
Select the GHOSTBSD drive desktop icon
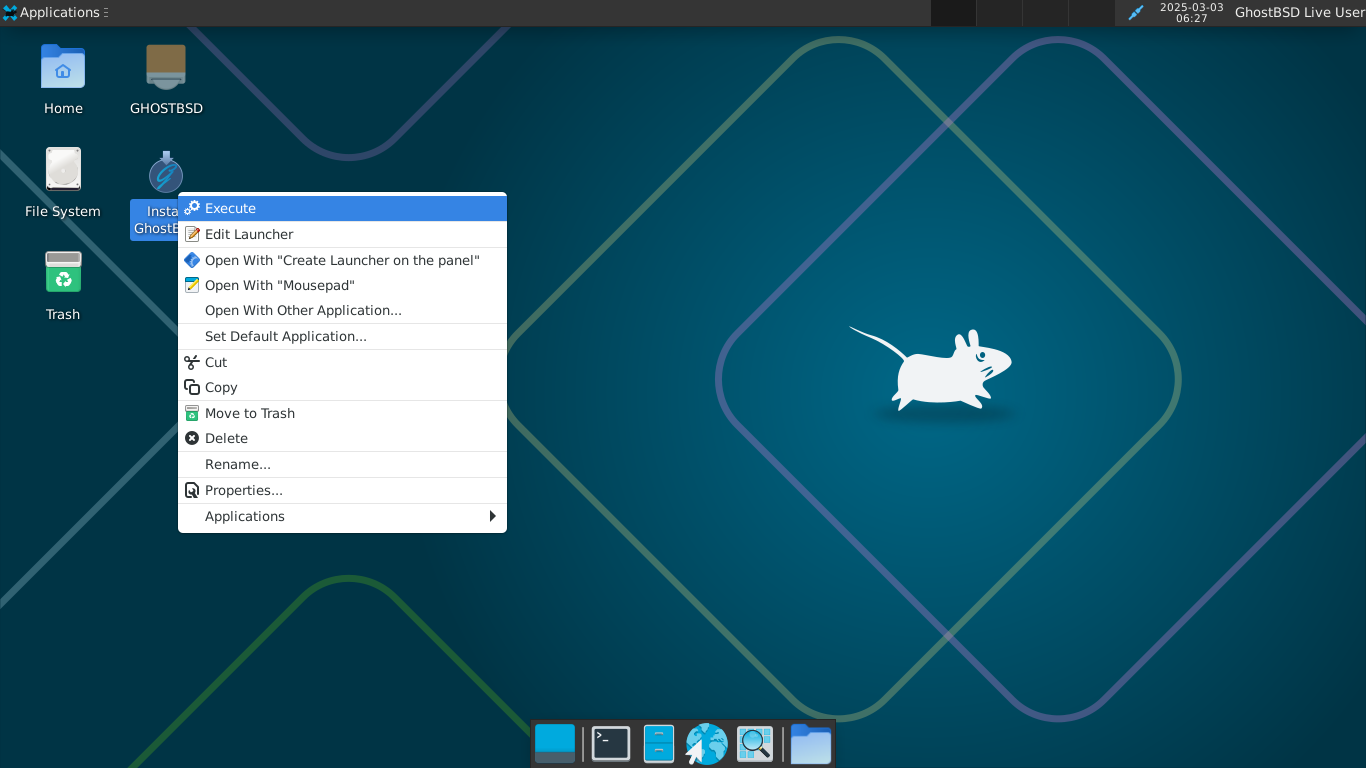coord(166,80)
